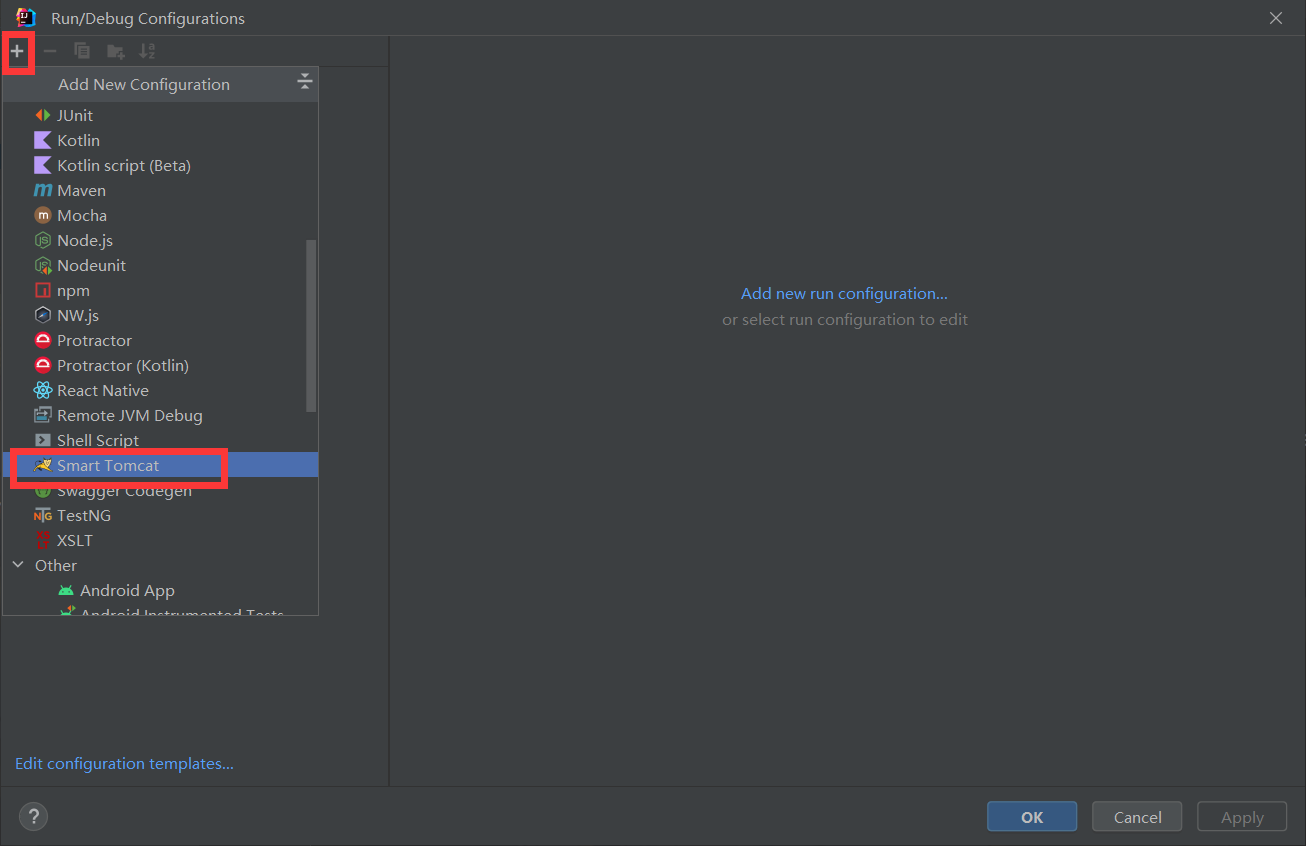Click the npm red square icon
1306x846 pixels.
tap(42, 290)
